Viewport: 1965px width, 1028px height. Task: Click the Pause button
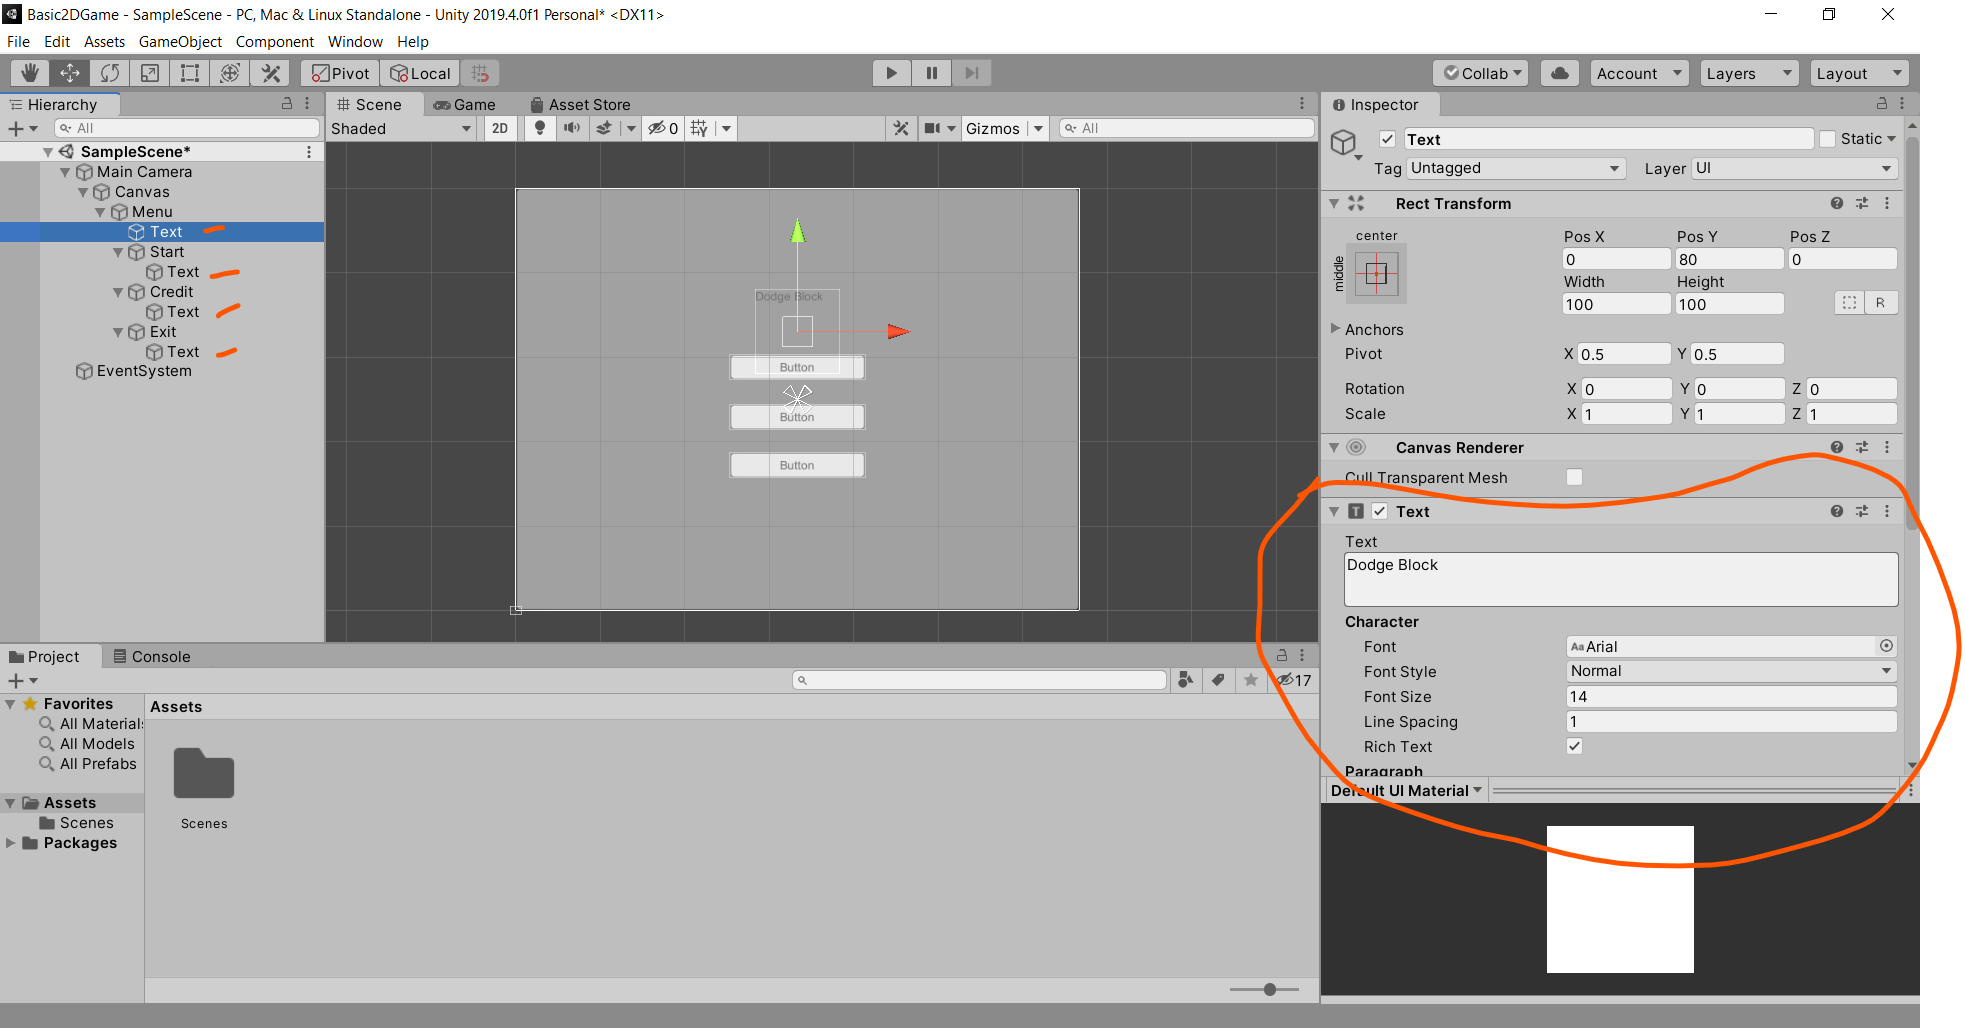(x=931, y=73)
